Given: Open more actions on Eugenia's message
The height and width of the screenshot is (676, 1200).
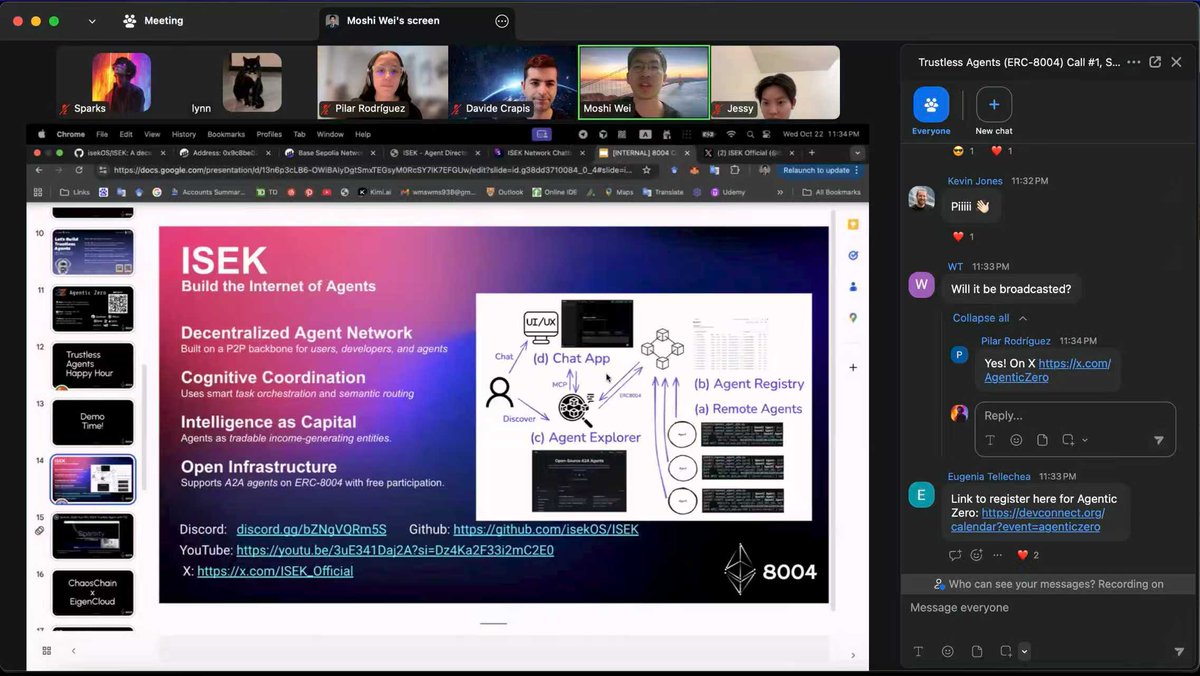Looking at the screenshot, I should (998, 555).
